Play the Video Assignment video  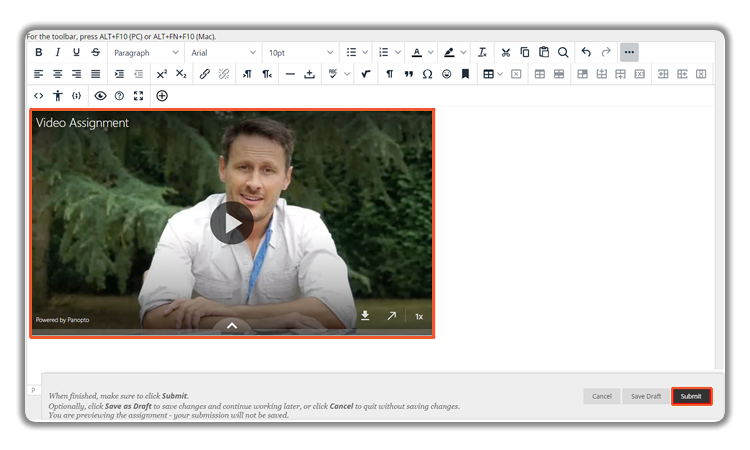tap(232, 223)
